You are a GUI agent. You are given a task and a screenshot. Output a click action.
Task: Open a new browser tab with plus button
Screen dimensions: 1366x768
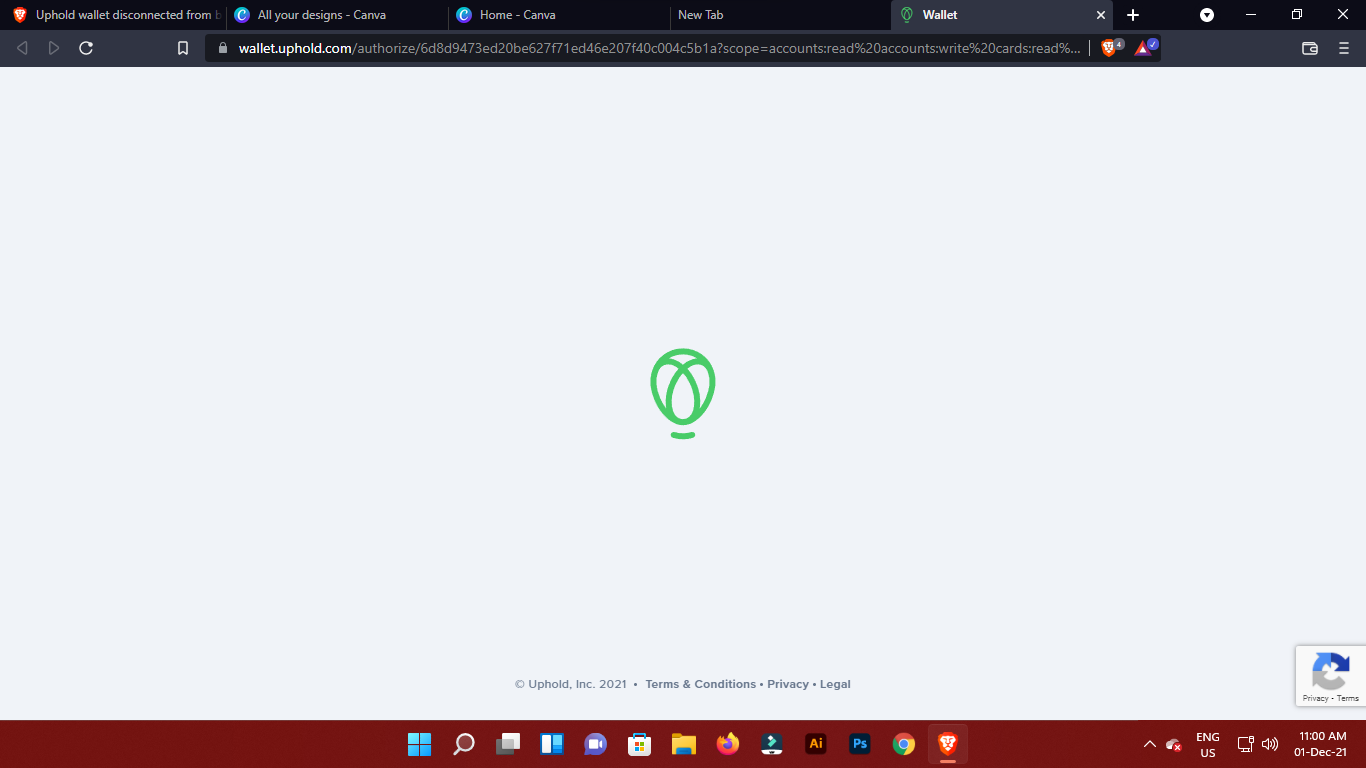tap(1133, 15)
